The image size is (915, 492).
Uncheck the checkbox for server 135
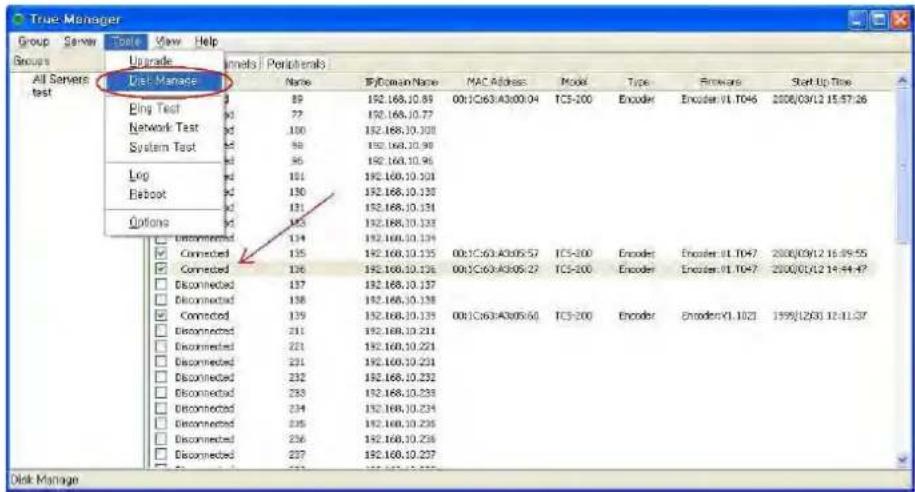point(161,253)
